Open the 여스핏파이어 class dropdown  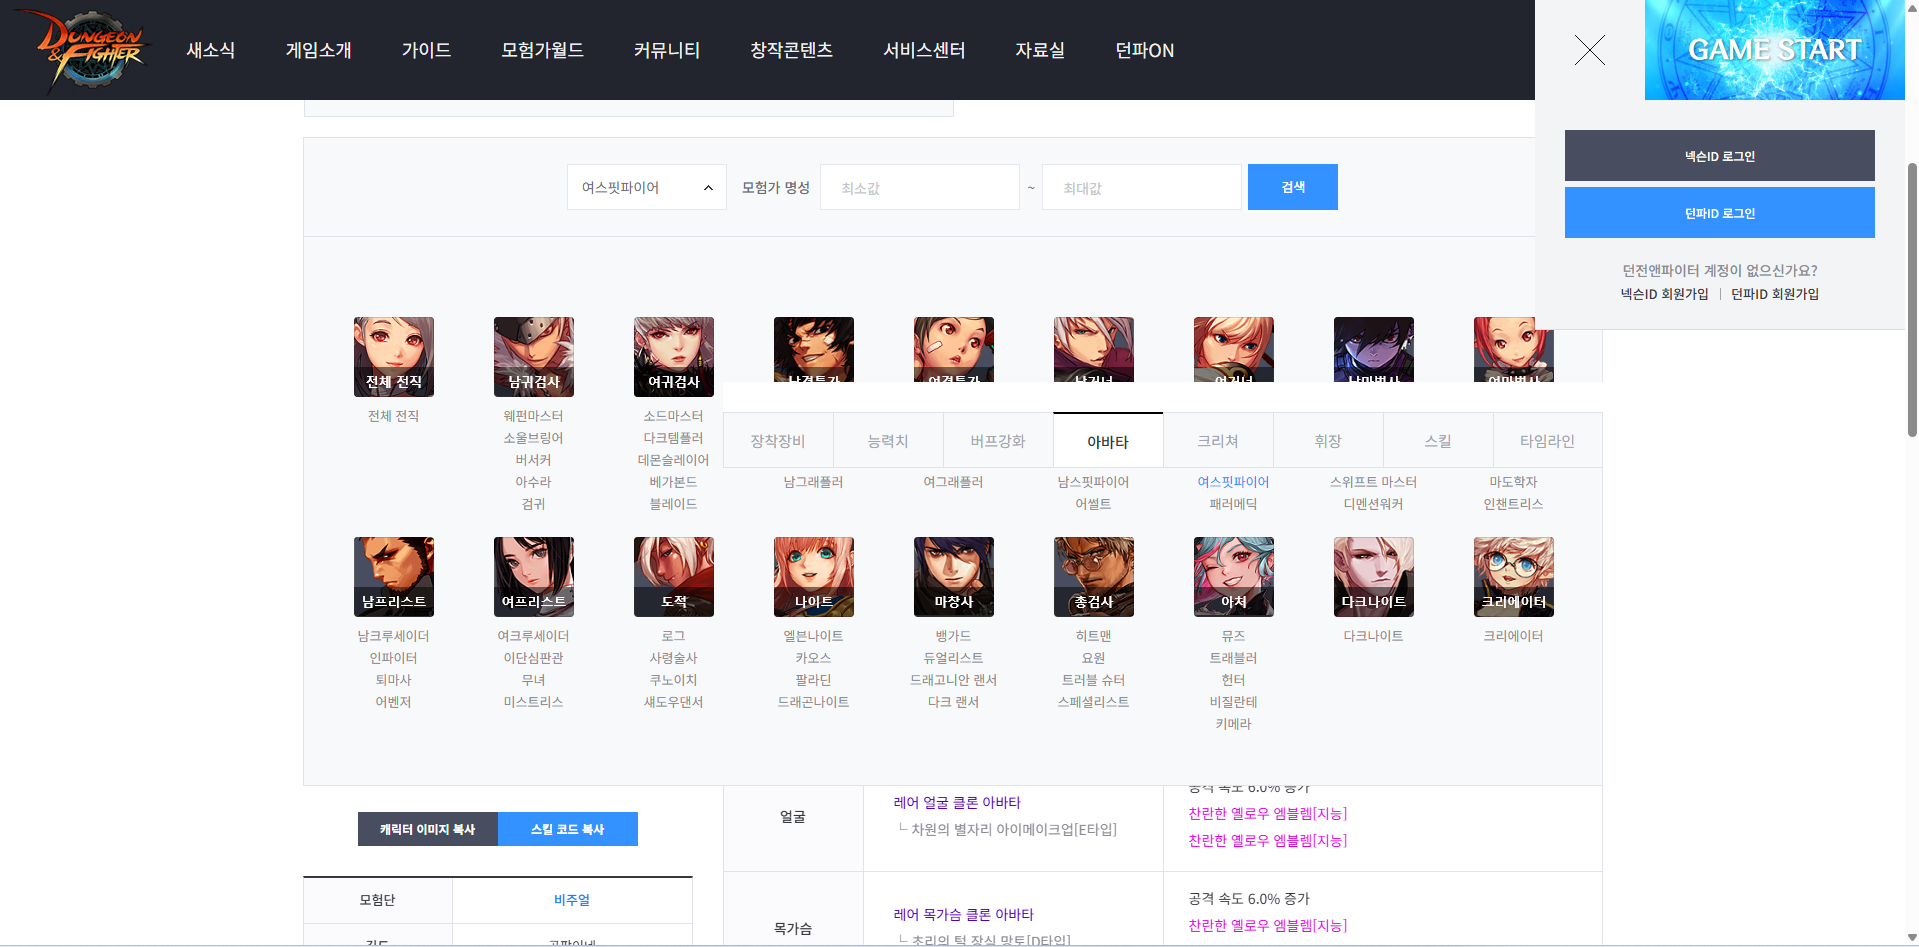(646, 188)
